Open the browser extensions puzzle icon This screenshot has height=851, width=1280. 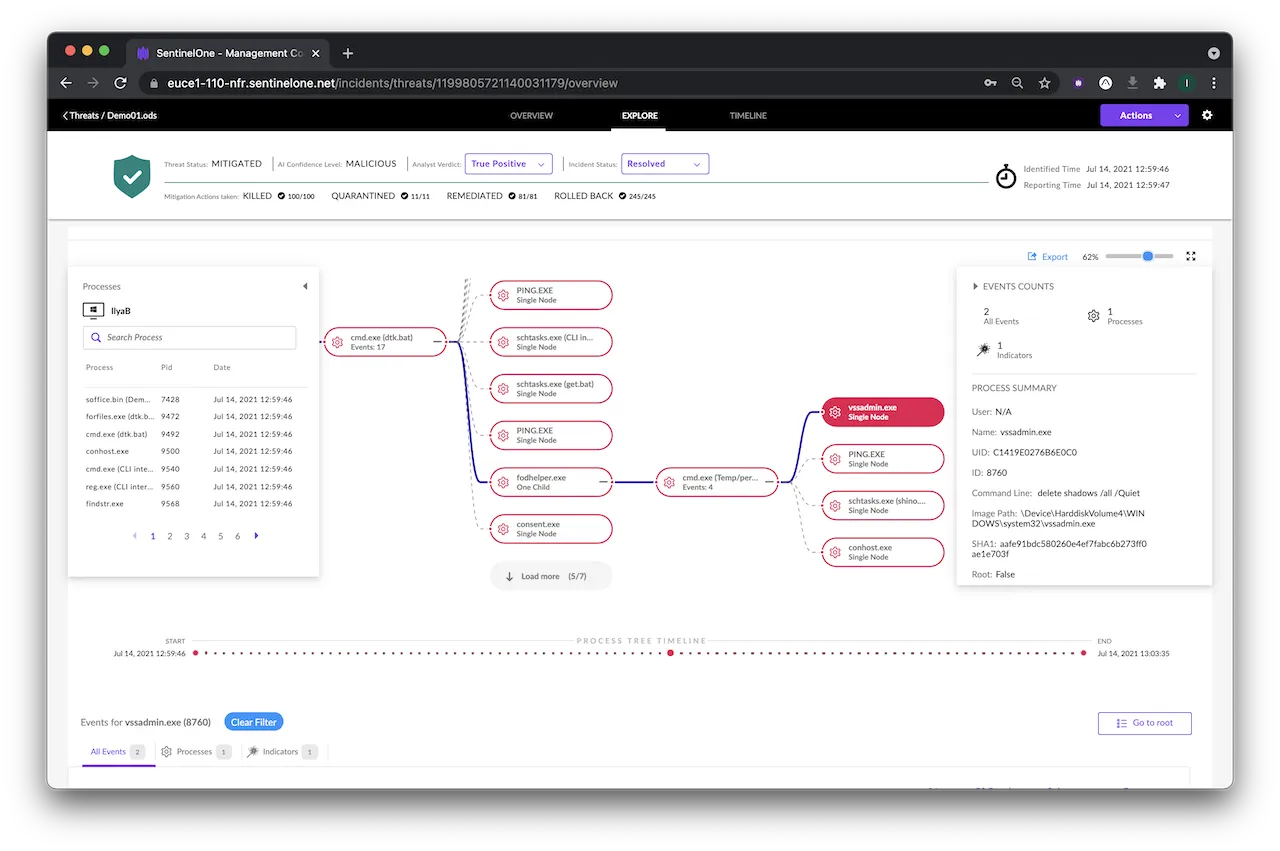[x=1159, y=83]
